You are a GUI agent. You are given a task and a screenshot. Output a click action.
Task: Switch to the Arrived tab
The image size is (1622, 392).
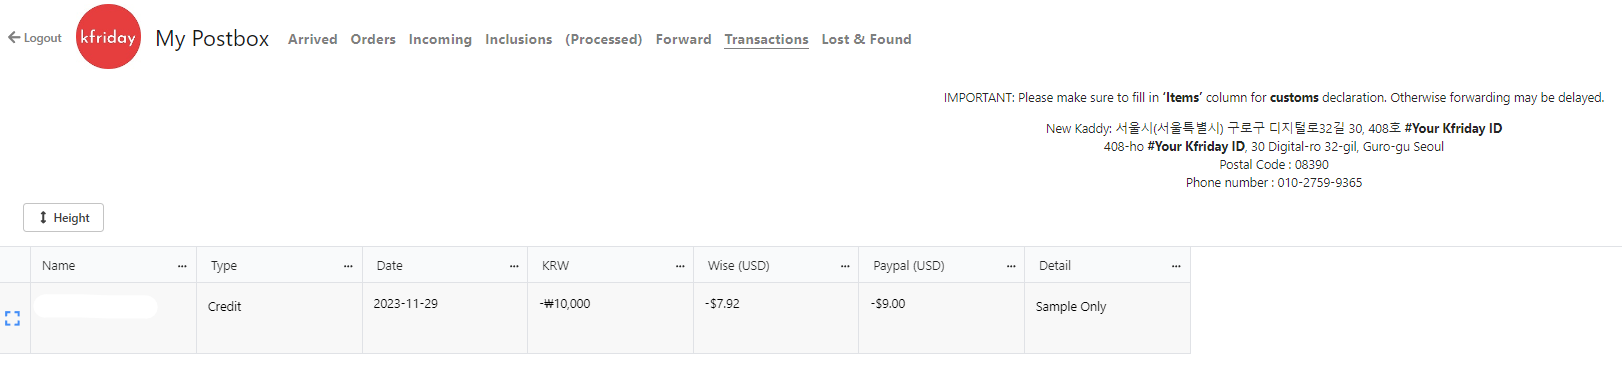point(313,39)
